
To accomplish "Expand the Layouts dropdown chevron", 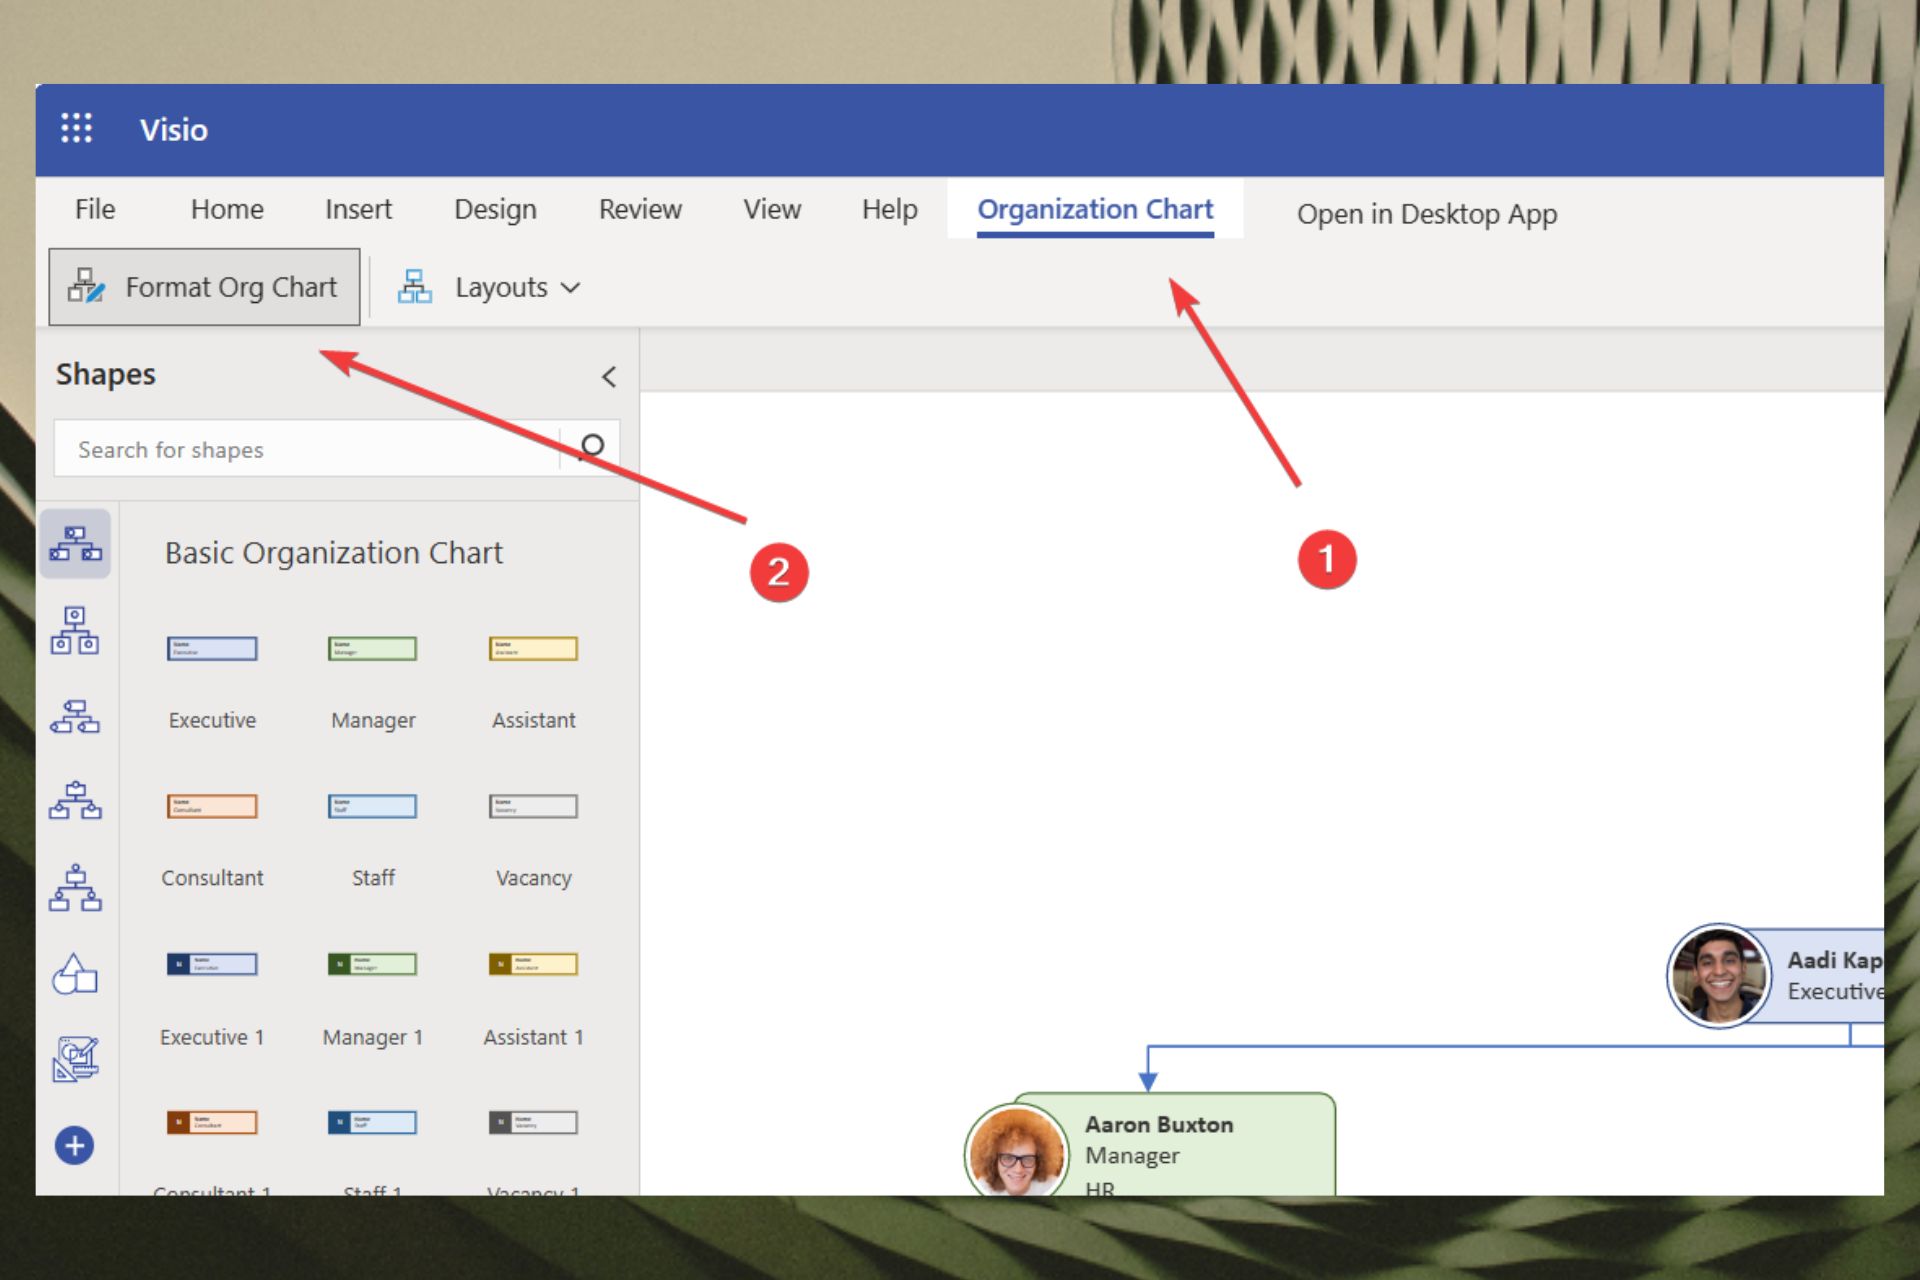I will point(570,287).
